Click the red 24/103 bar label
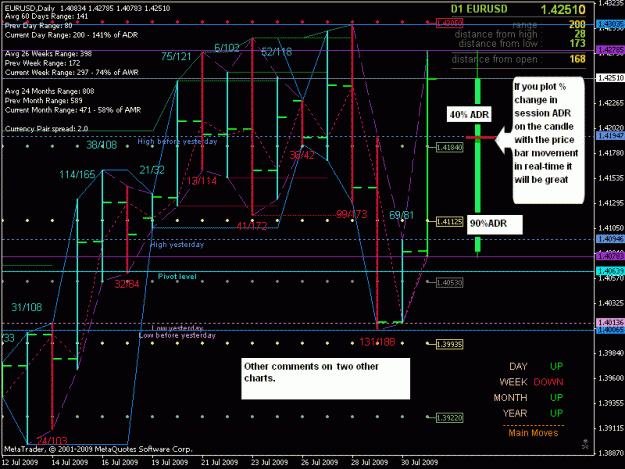This screenshot has width=625, height=469. tap(52, 441)
